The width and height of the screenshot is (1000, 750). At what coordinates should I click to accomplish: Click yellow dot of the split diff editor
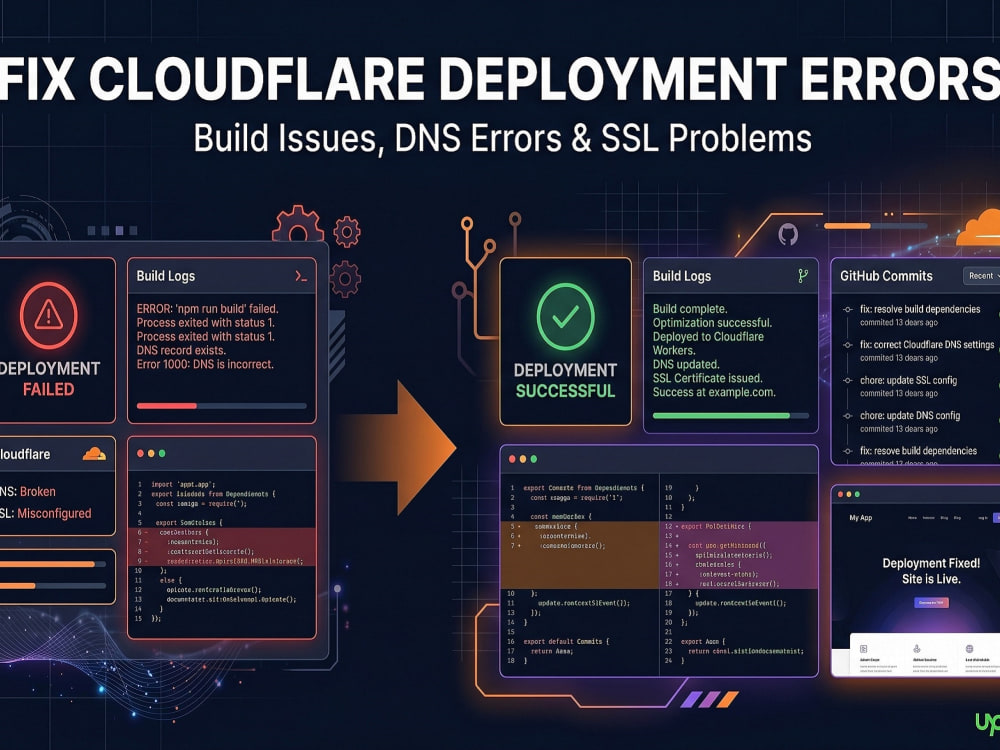coord(523,459)
